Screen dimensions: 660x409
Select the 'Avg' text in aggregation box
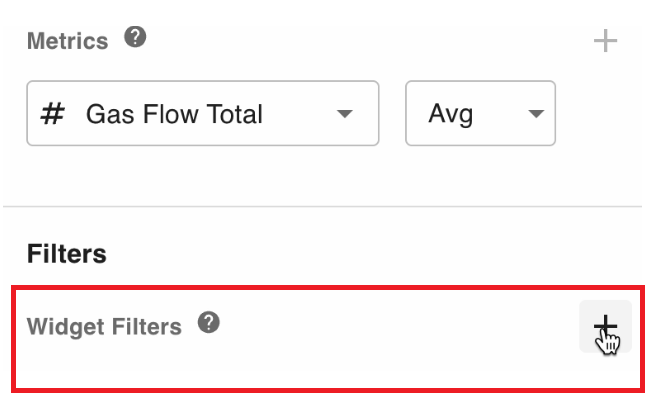450,114
